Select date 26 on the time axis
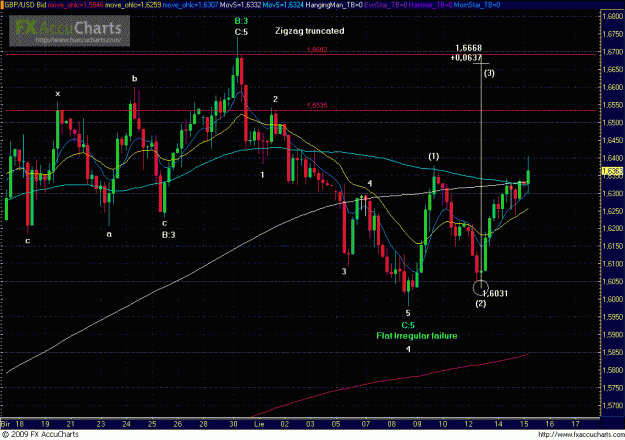625x440 pixels. [x=178, y=424]
